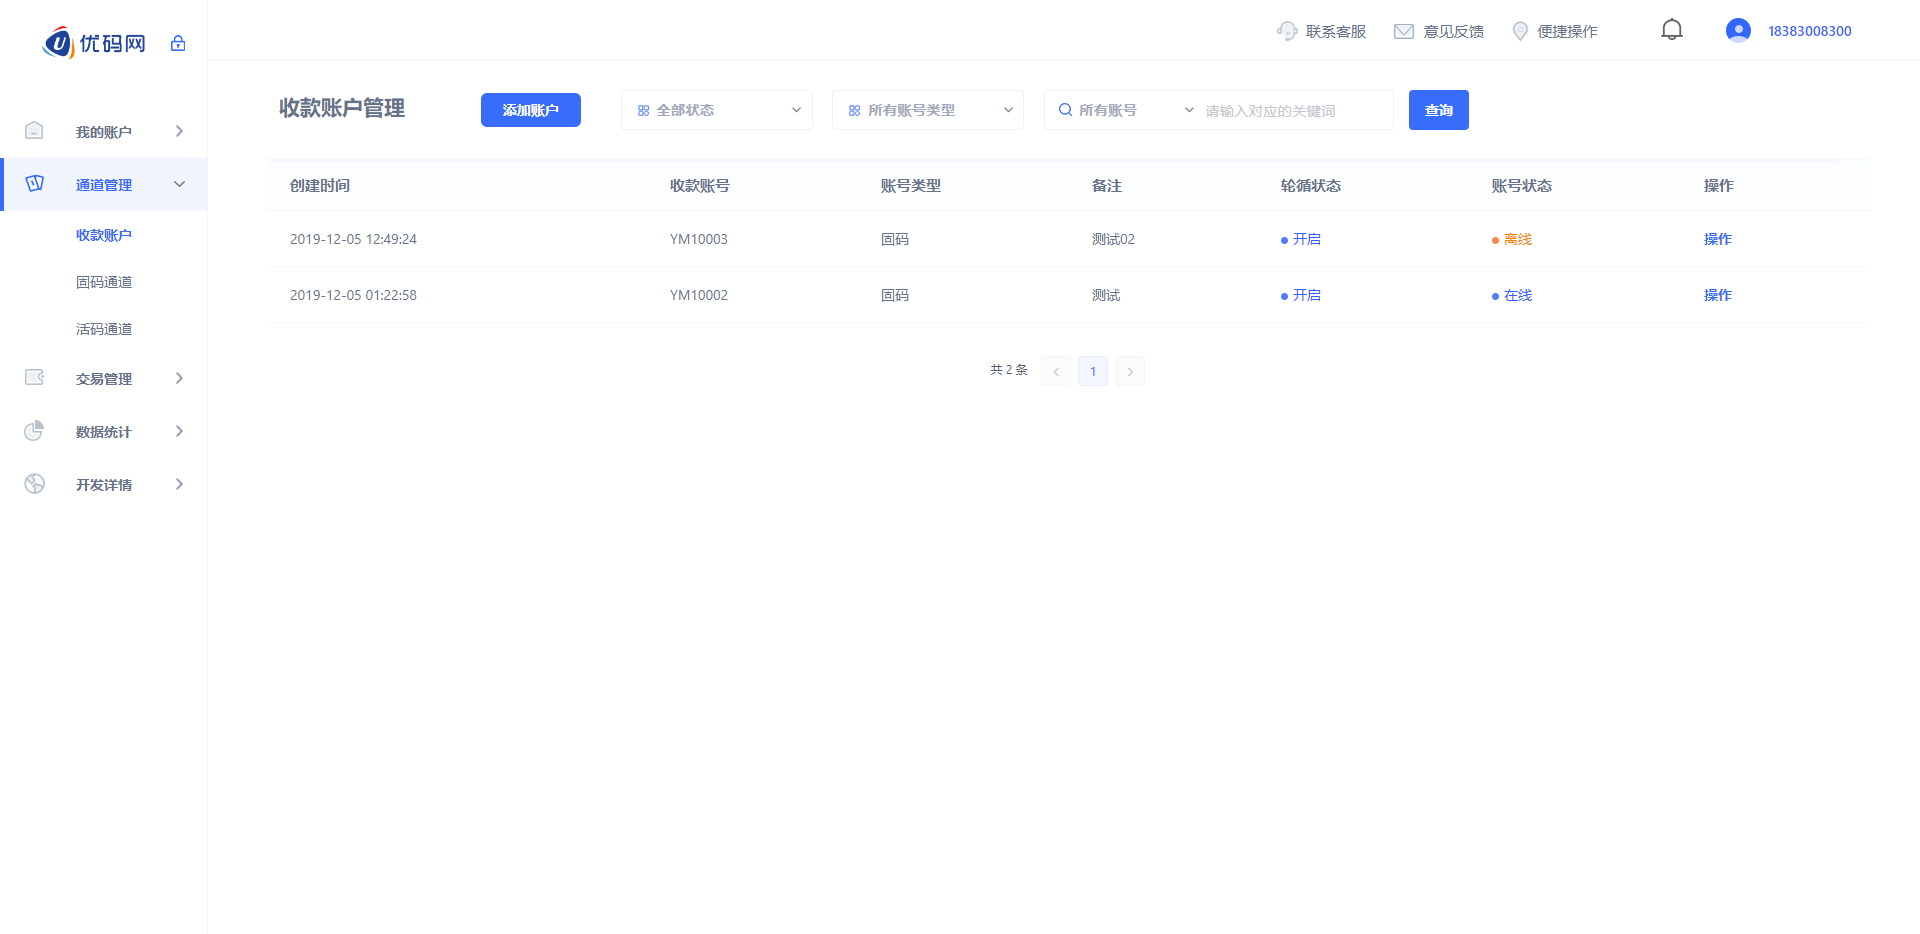Click the 添加账户 button

pyautogui.click(x=530, y=110)
